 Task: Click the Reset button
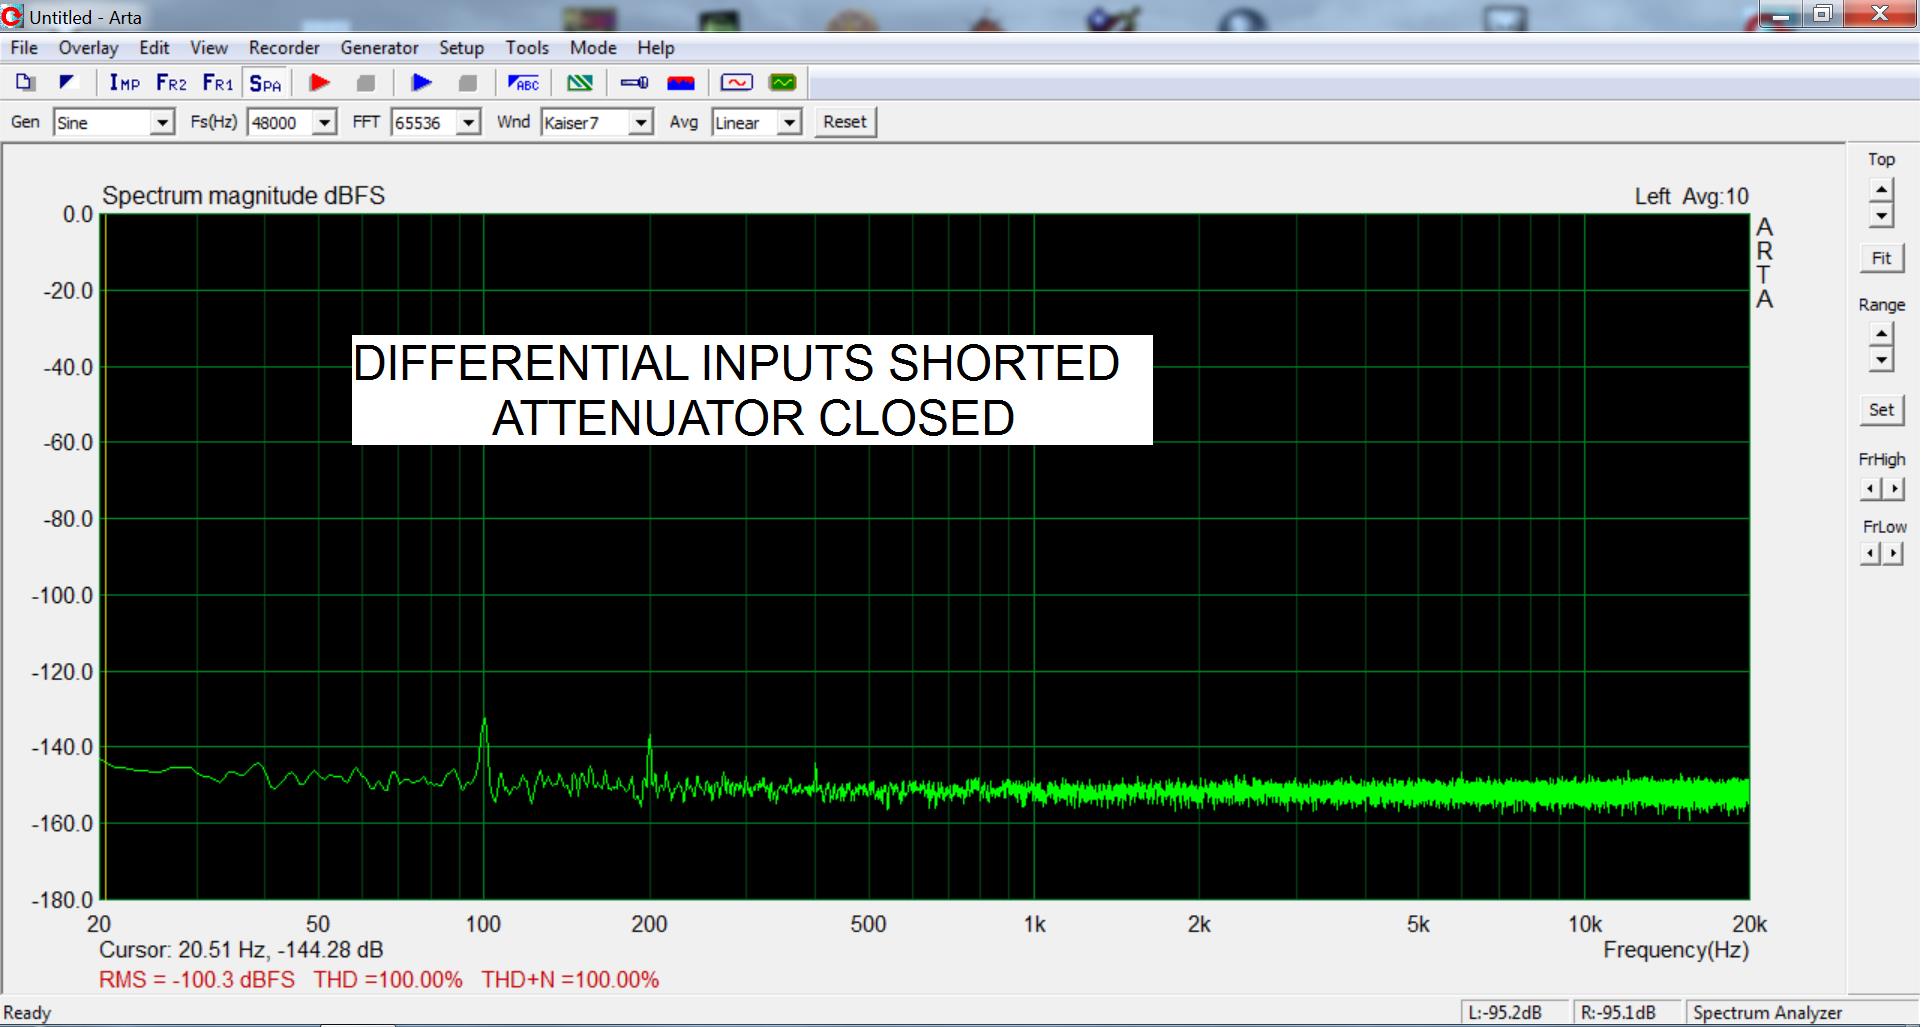pyautogui.click(x=845, y=122)
